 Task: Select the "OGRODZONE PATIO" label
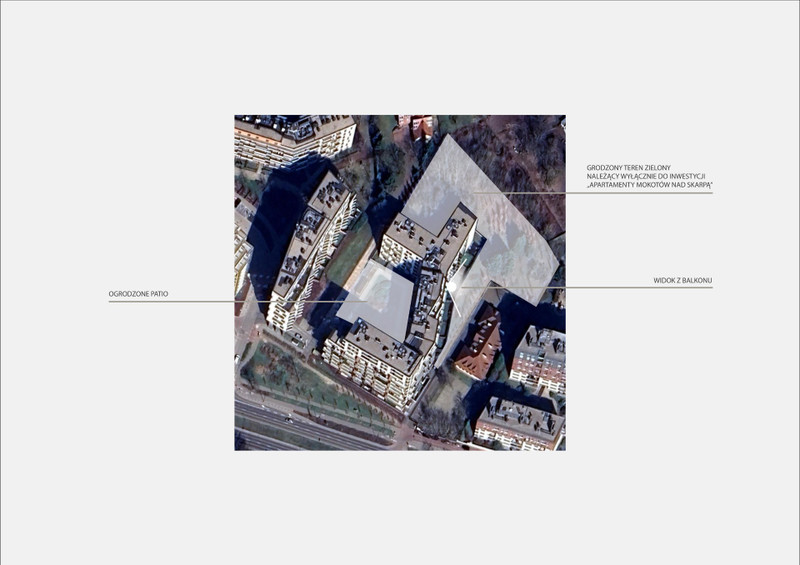click(x=139, y=294)
